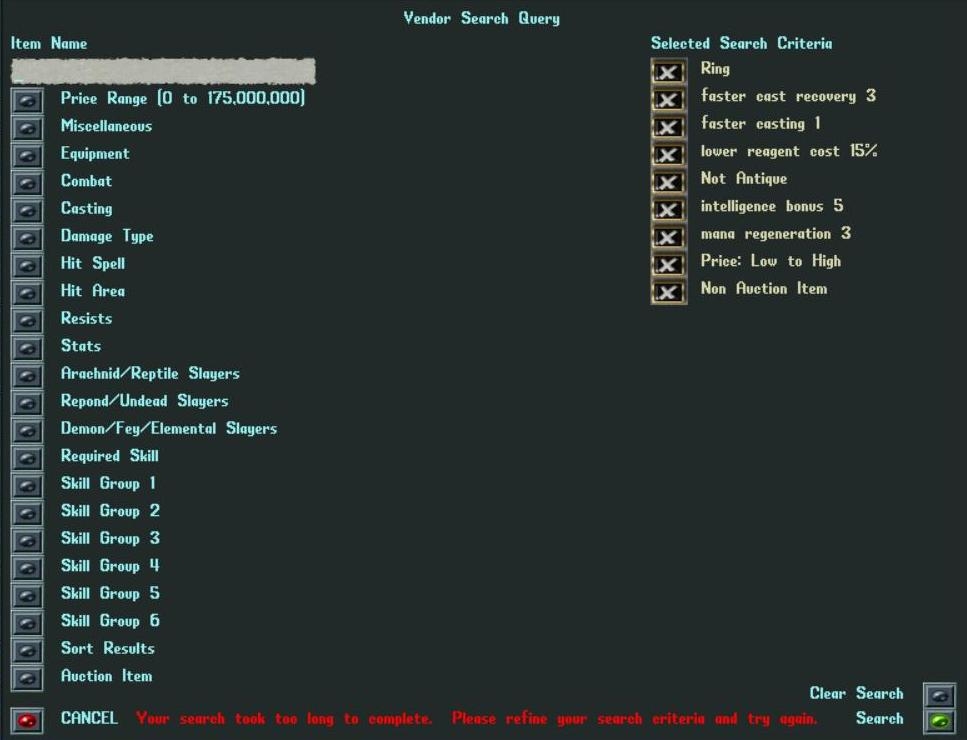Click the gem button beside Skill Group 6
Screen dimensions: 967x740
click(27, 623)
